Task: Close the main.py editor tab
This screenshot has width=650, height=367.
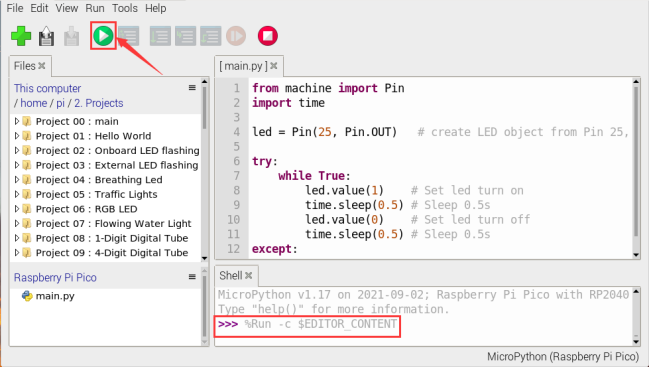Action: pyautogui.click(x=274, y=66)
